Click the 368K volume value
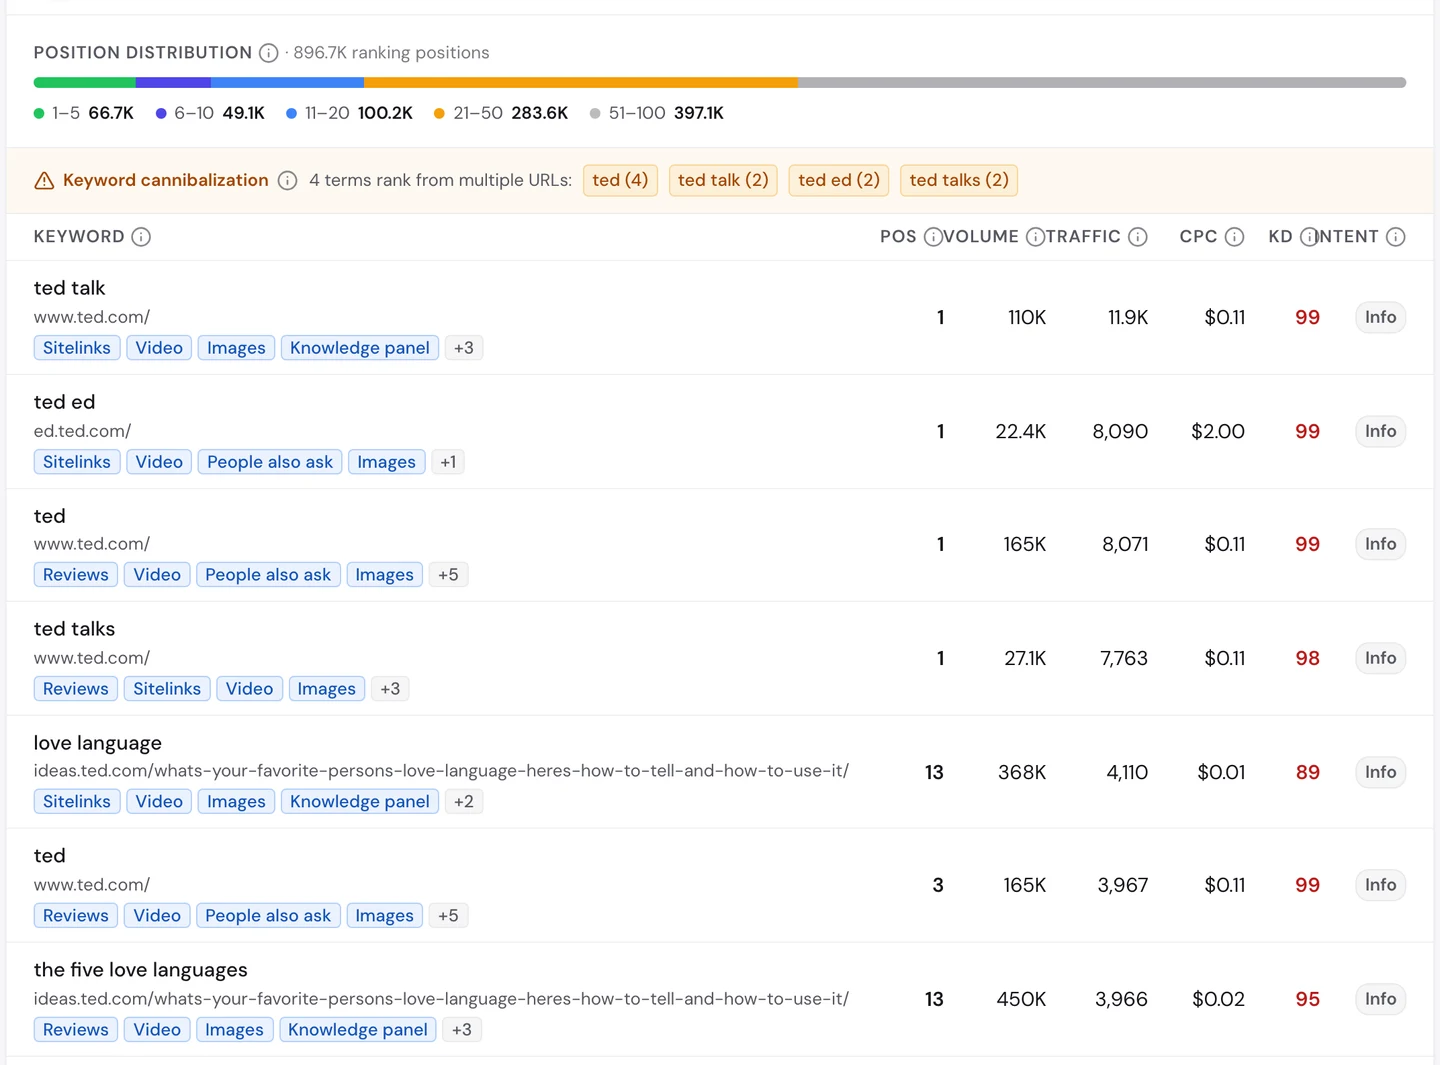Screen dimensions: 1440x1065 tap(1022, 772)
